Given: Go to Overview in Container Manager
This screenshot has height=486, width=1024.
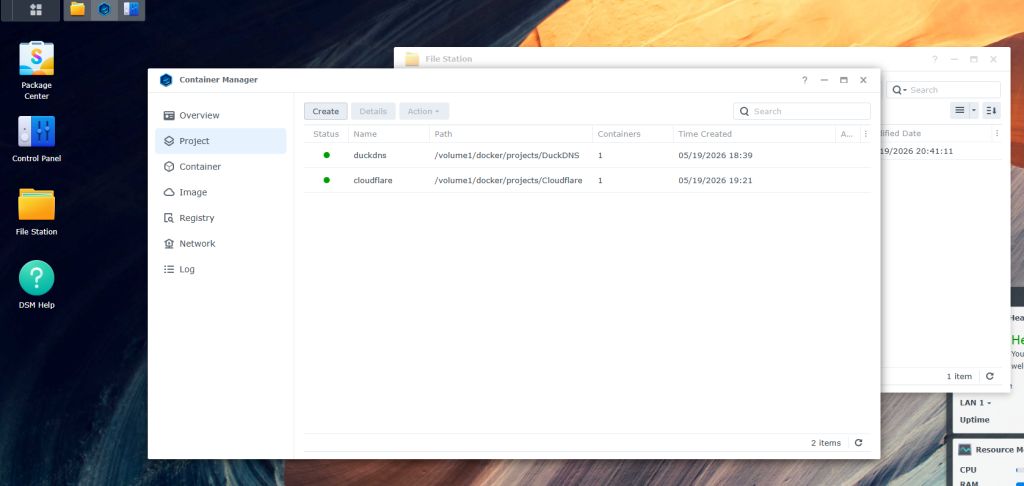Looking at the screenshot, I should [x=221, y=115].
